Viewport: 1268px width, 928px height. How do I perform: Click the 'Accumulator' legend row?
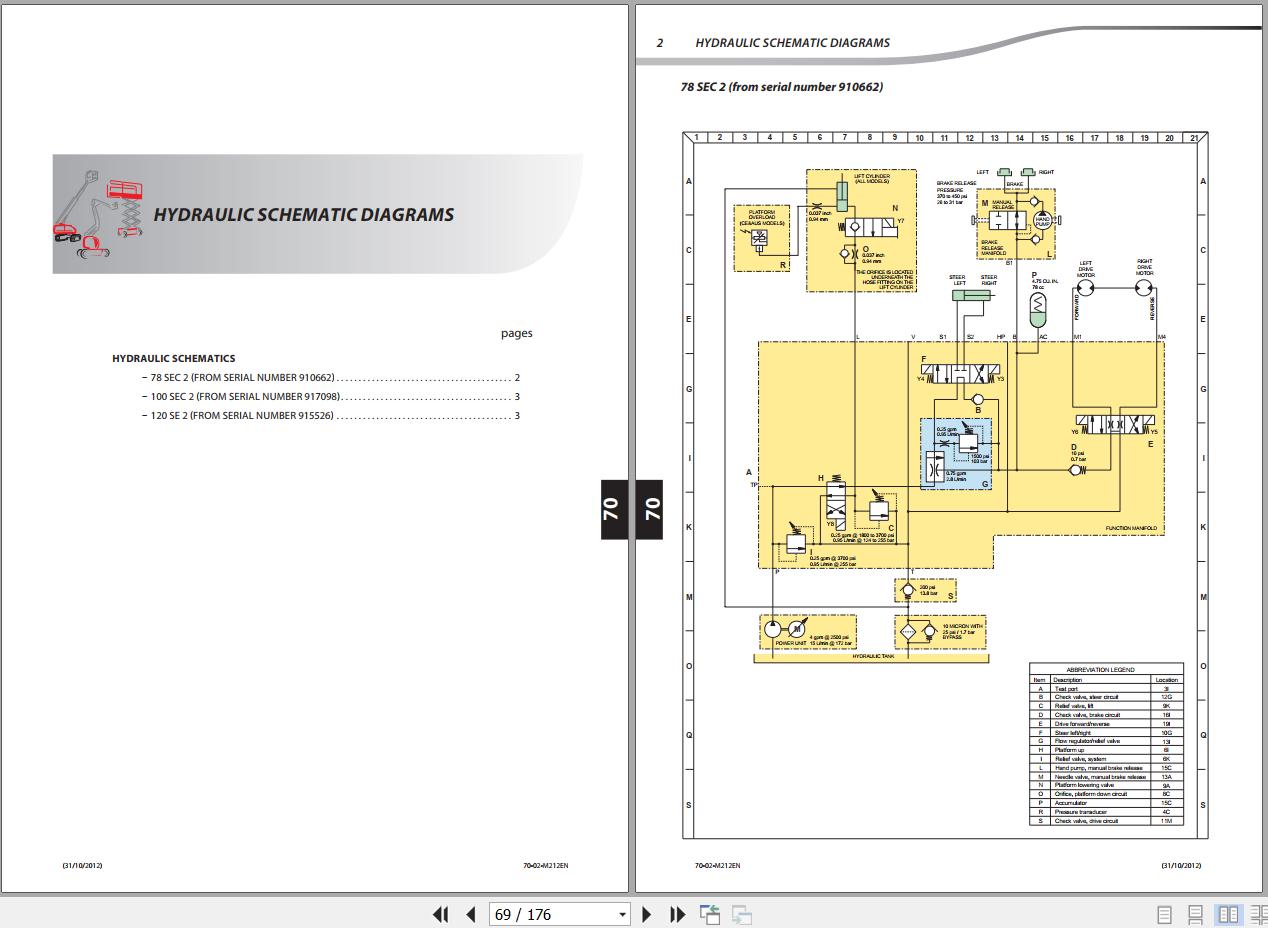[x=1106, y=803]
